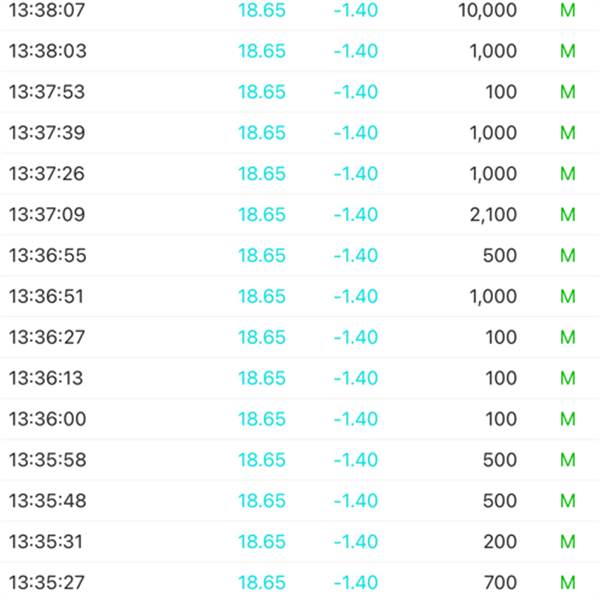Click the M flag for the 13:35:58 trade
600x600 pixels.
(568, 460)
